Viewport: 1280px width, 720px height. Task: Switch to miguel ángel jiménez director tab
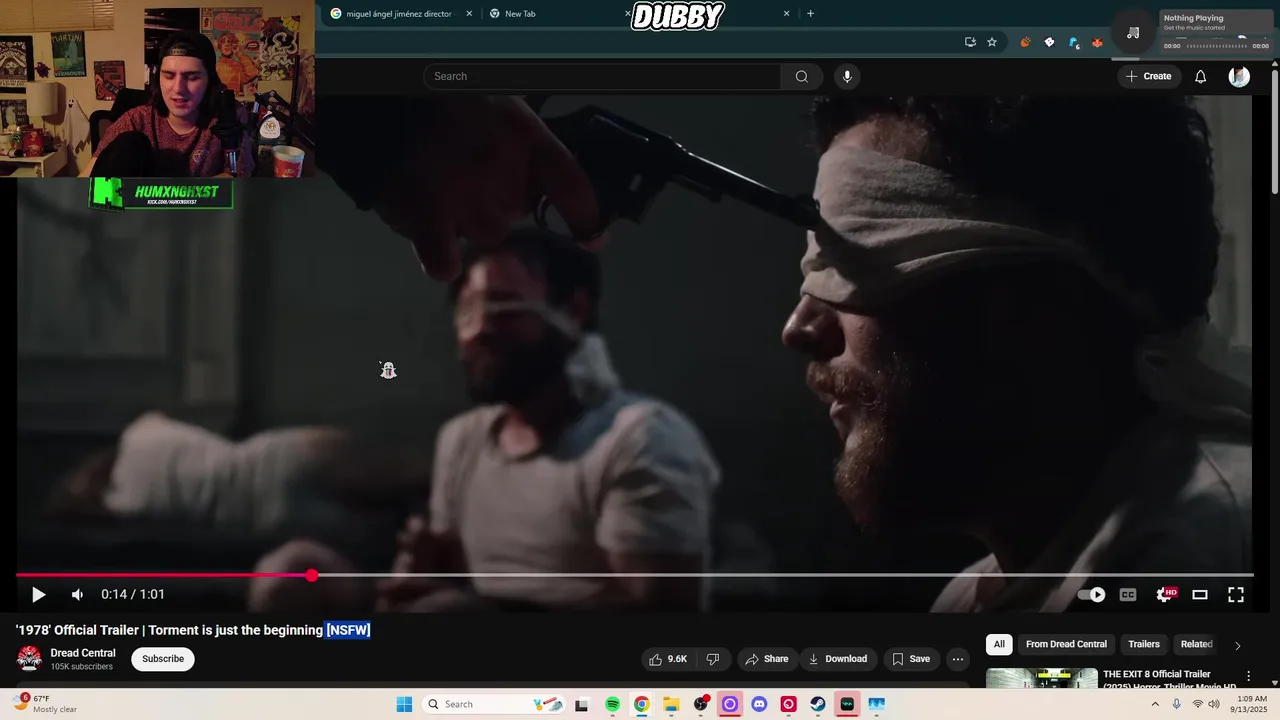(x=400, y=14)
